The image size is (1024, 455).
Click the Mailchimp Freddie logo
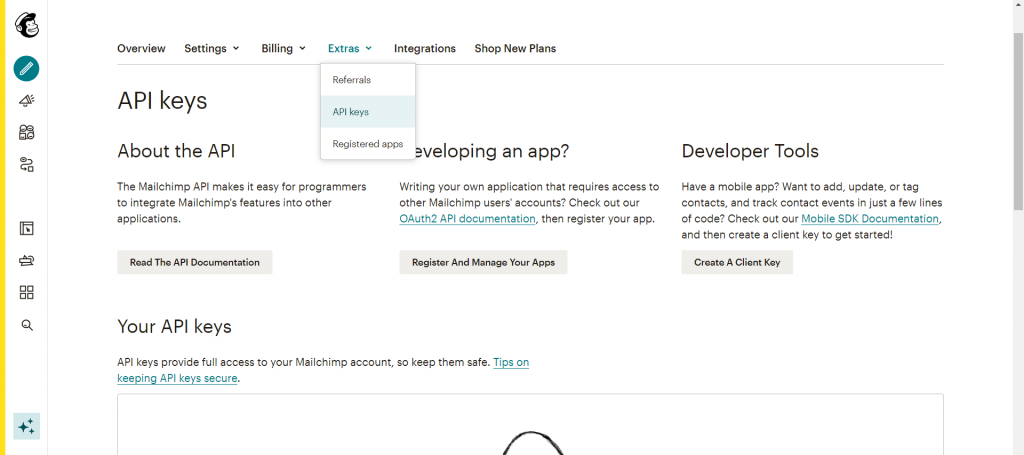click(x=27, y=24)
